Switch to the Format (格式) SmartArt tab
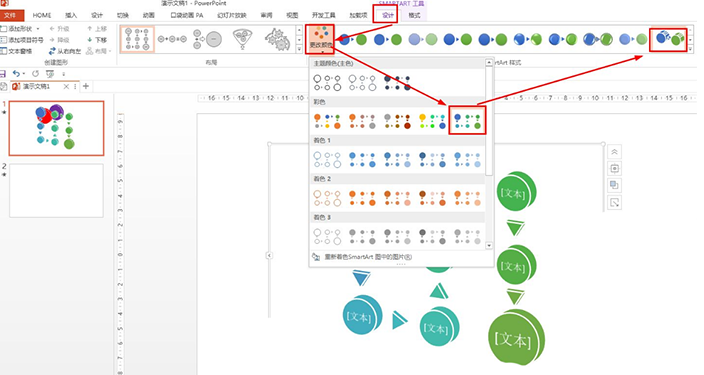Image resolution: width=704 pixels, height=375 pixels. [414, 15]
